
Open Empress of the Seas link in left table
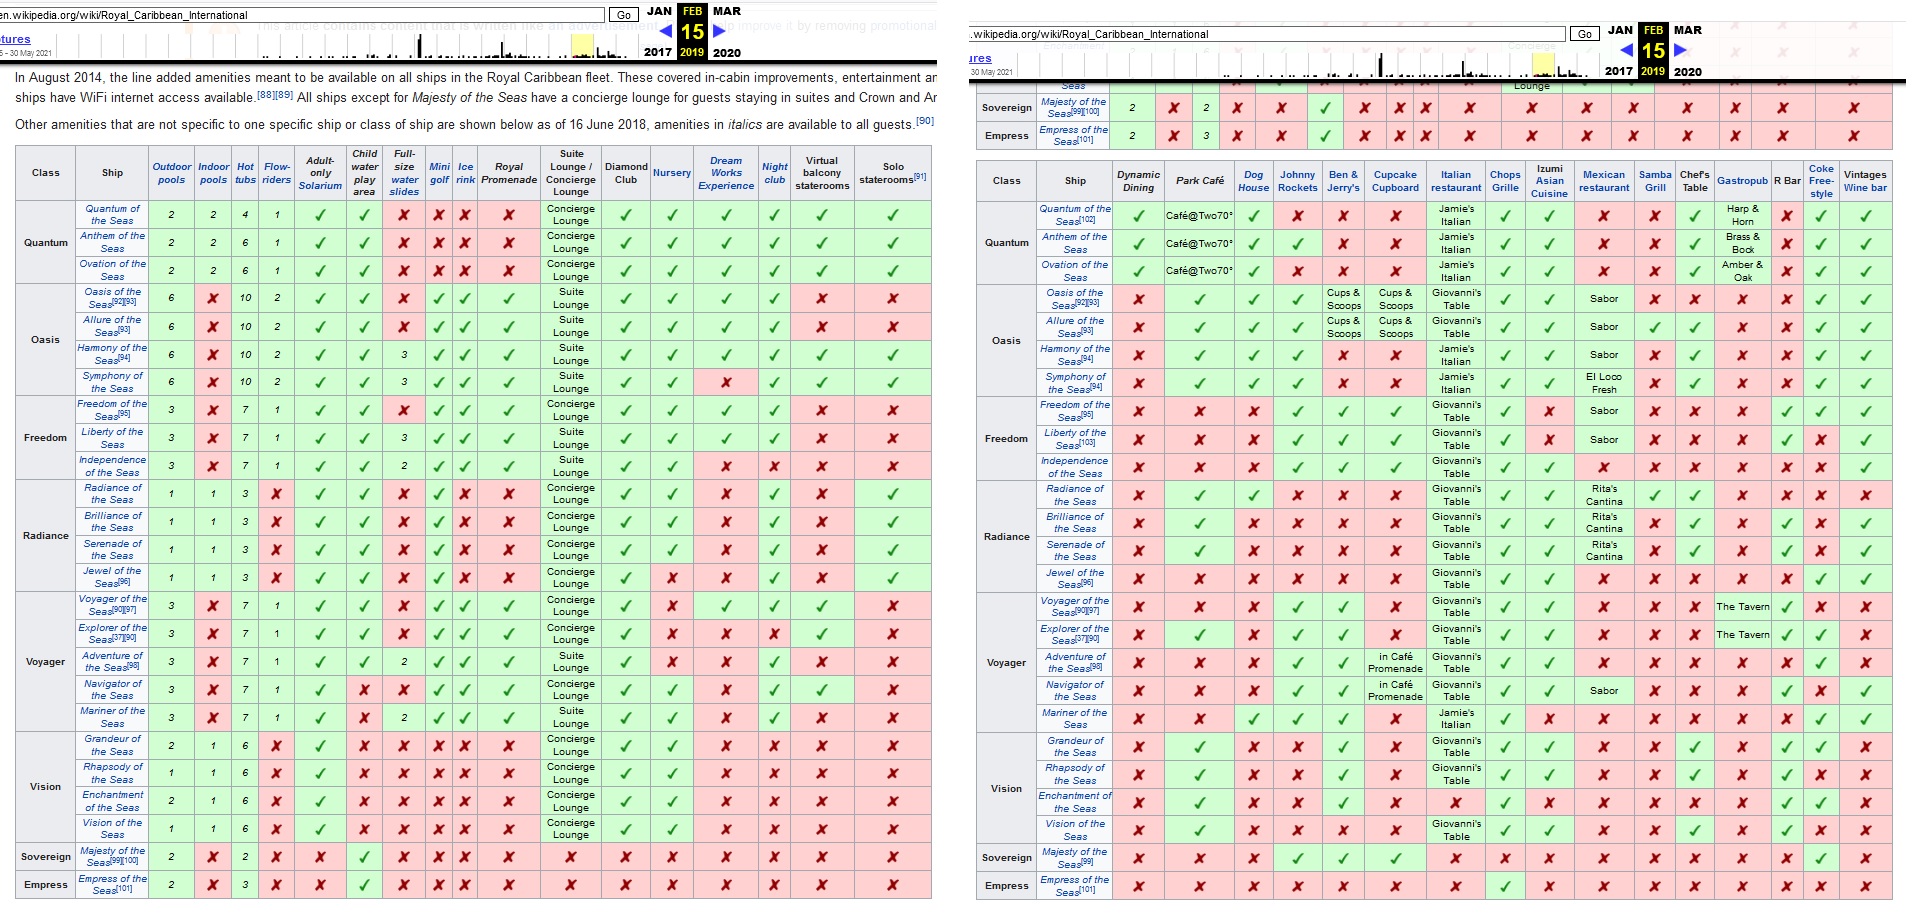point(112,885)
